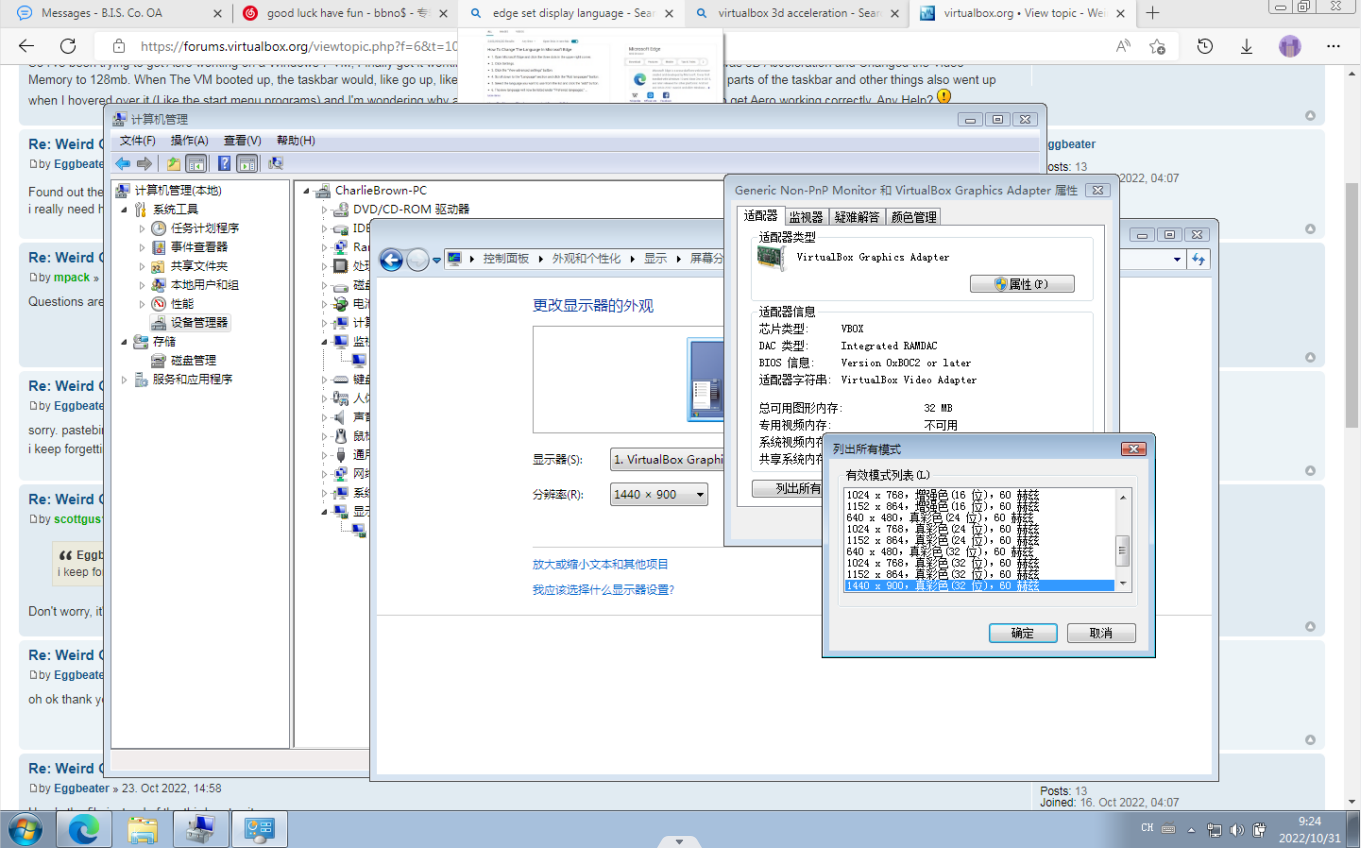Open 文件(F) menu in Computer Management
Viewport: 1361px width, 848px height.
(138, 141)
